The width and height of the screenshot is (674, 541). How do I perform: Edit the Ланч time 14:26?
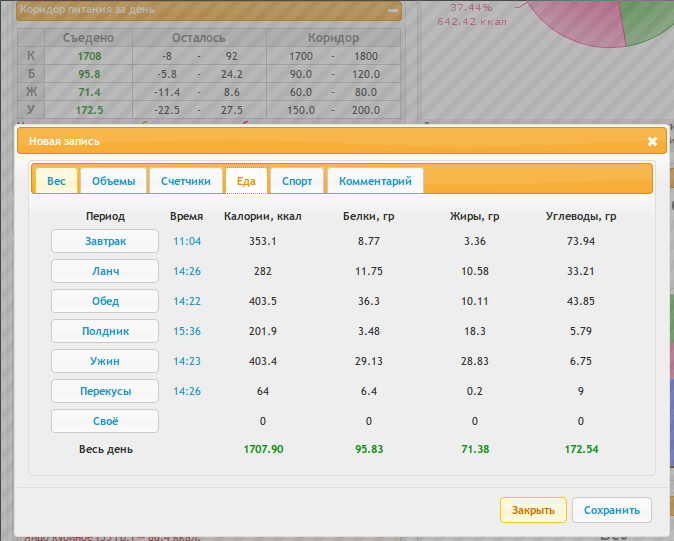click(x=187, y=271)
